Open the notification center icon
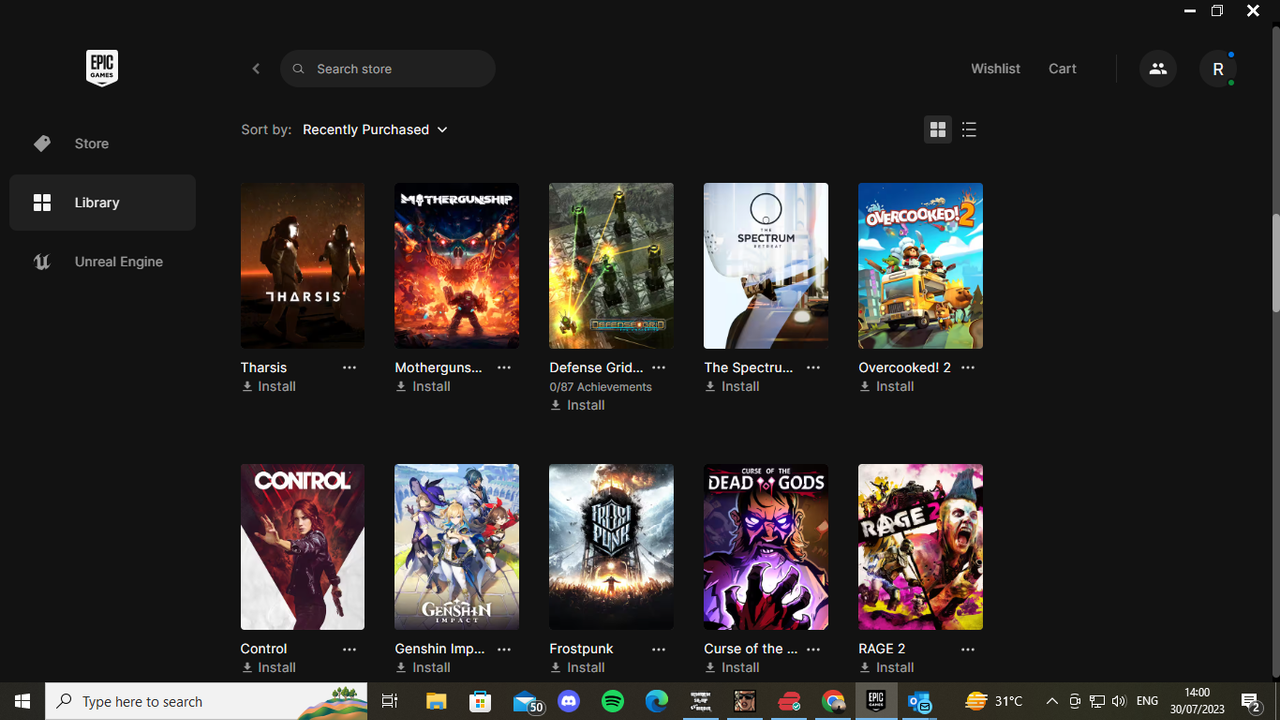 [x=1250, y=701]
